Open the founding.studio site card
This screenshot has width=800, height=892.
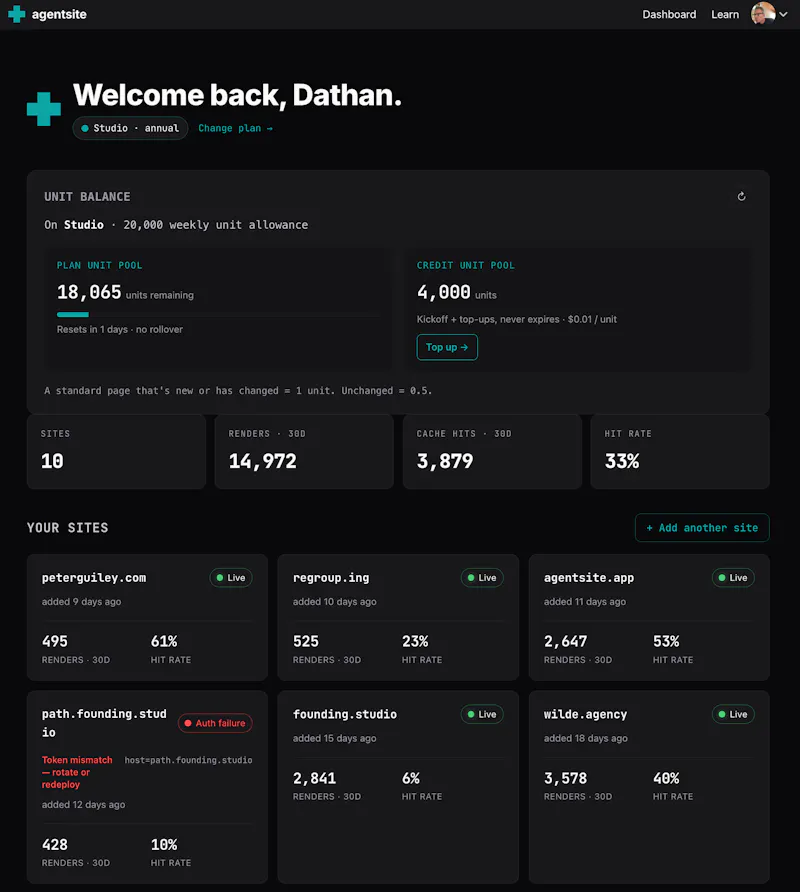398,787
